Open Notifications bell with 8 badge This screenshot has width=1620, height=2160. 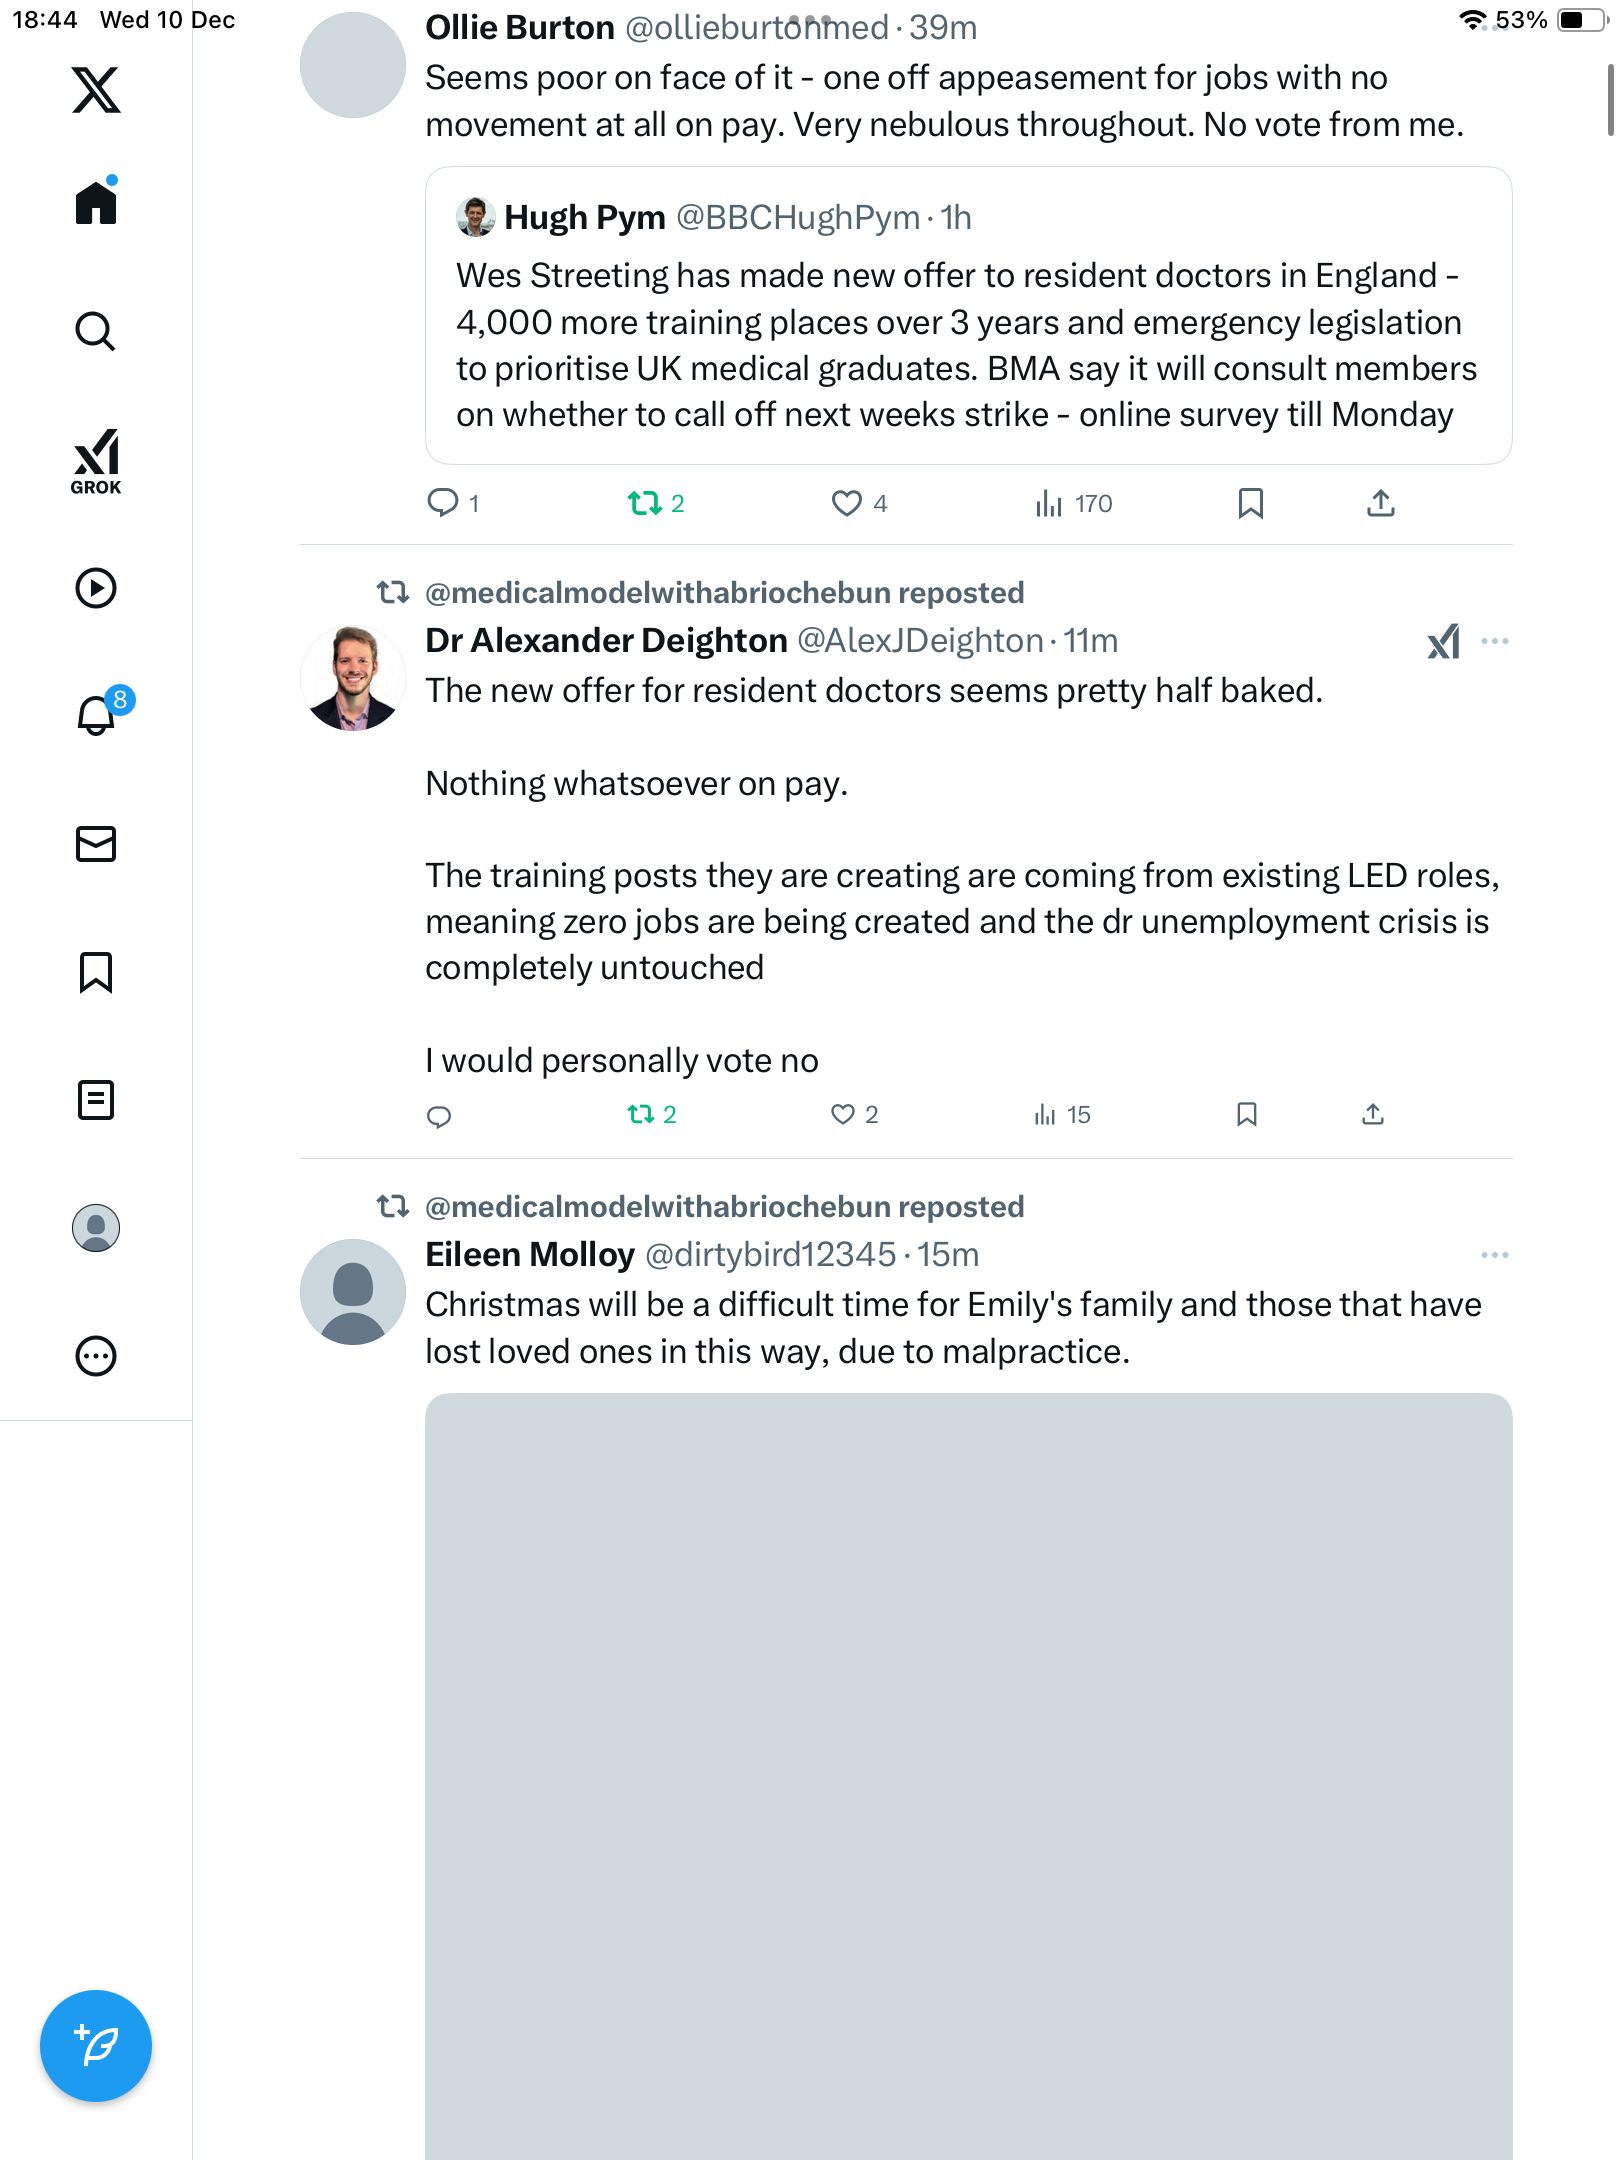[100, 713]
